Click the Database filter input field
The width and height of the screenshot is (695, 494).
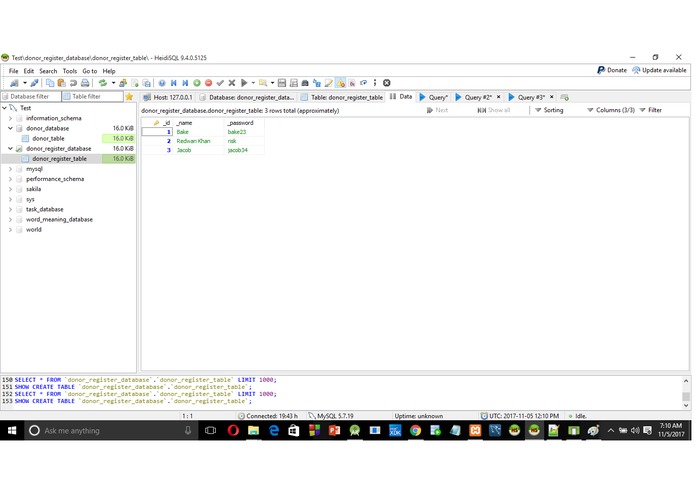click(31, 97)
